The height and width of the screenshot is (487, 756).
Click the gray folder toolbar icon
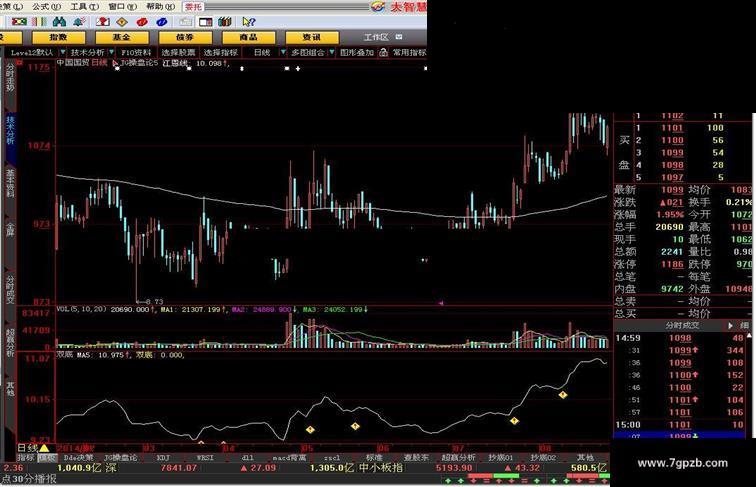[x=185, y=22]
